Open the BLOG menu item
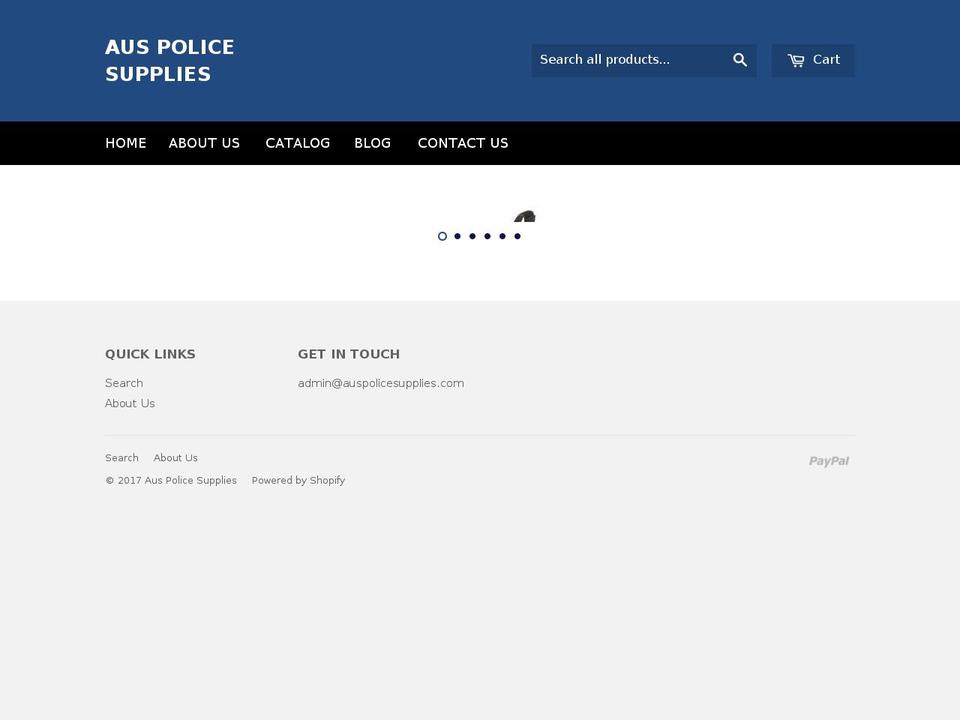This screenshot has height=720, width=960. [x=372, y=143]
